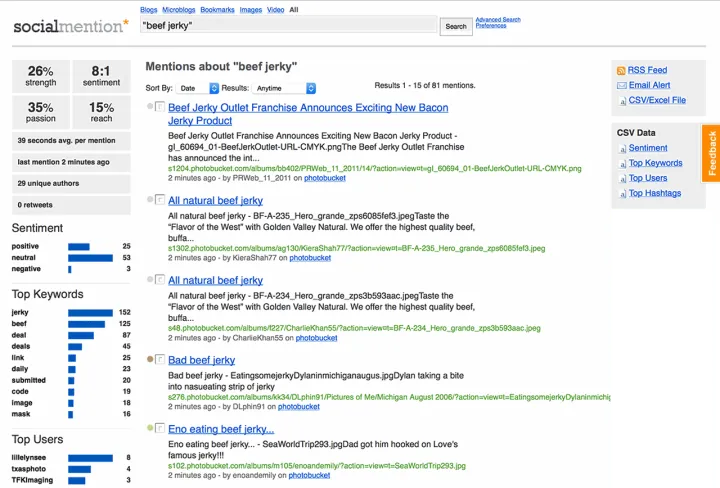The height and width of the screenshot is (488, 720).
Task: Open the Sort By Date dropdown
Action: [x=201, y=88]
